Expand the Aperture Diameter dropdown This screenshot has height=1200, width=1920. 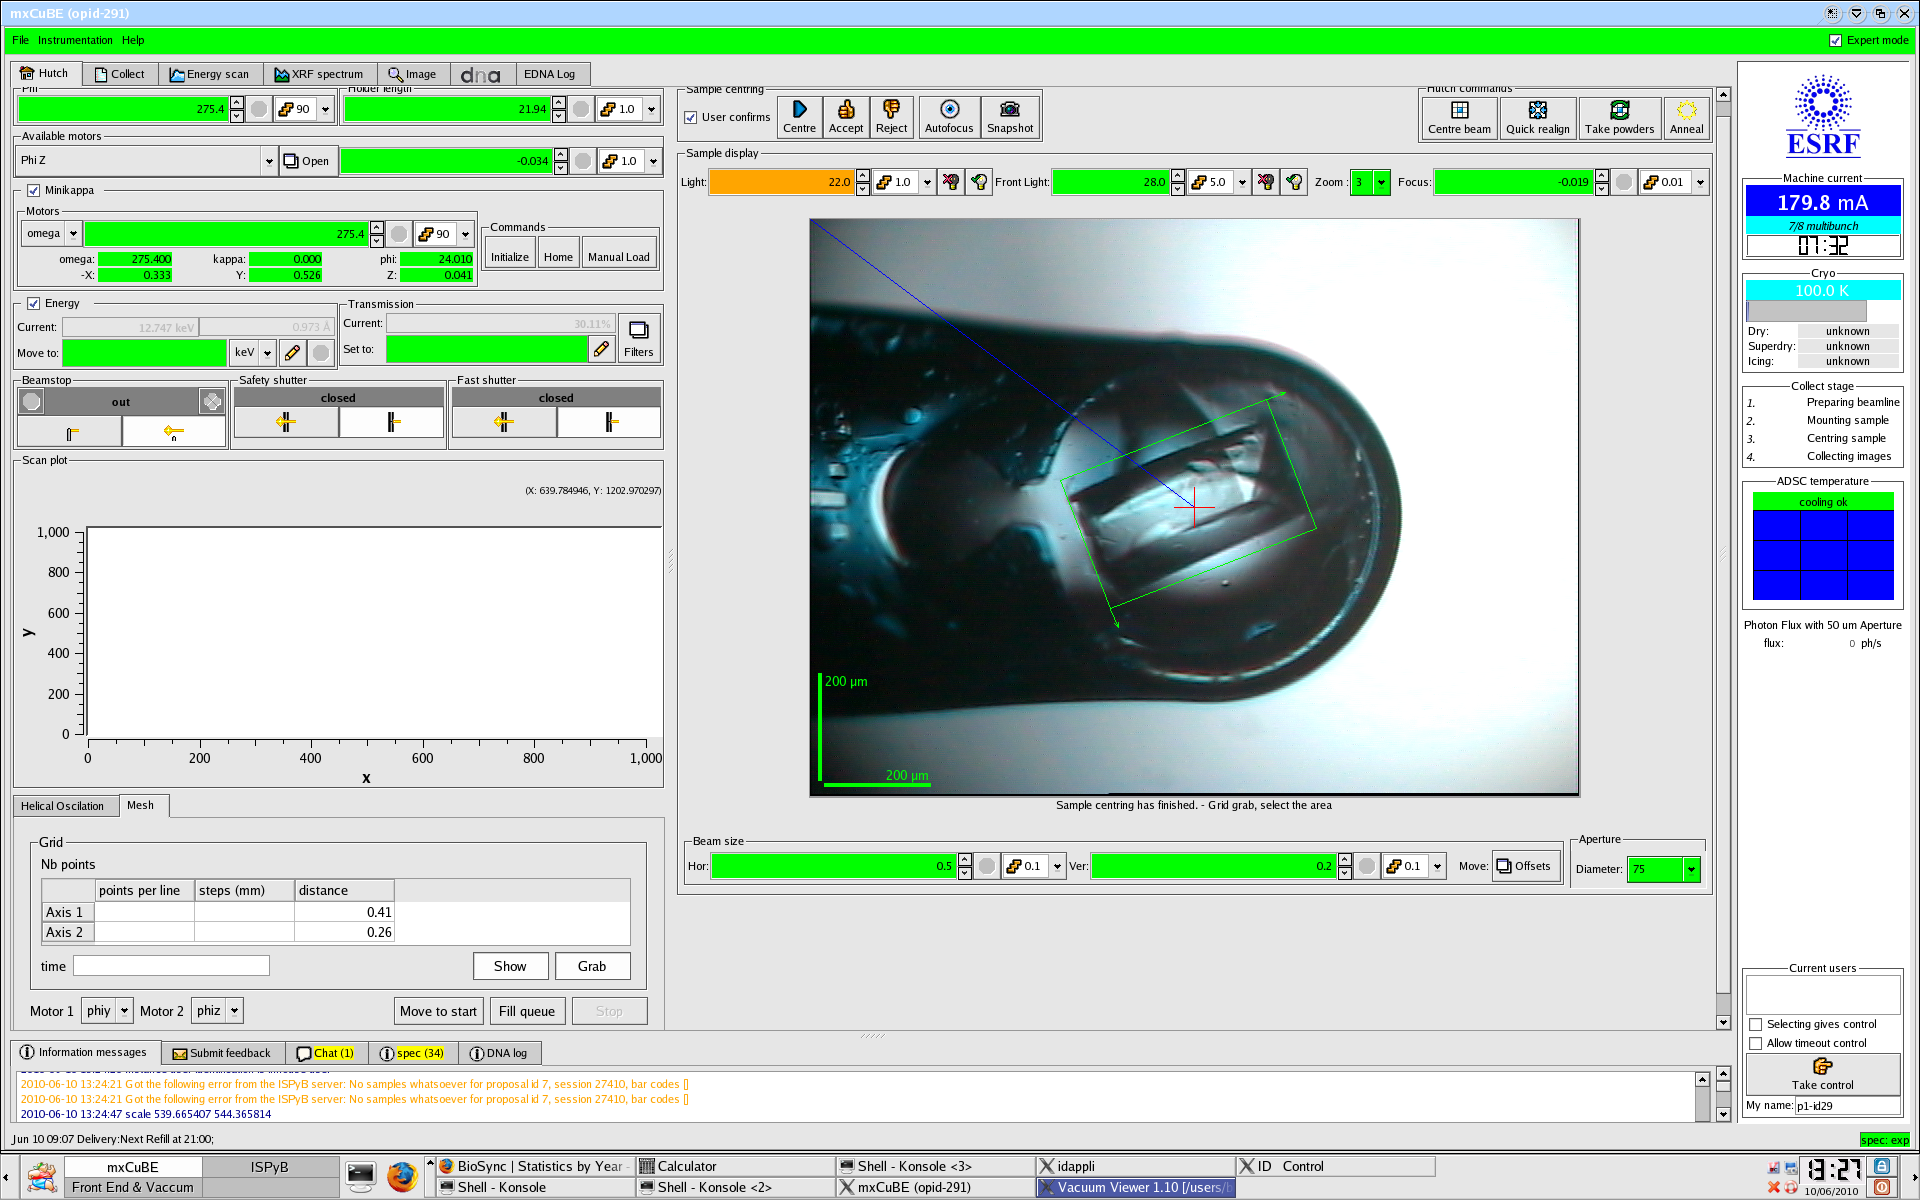(x=1689, y=870)
